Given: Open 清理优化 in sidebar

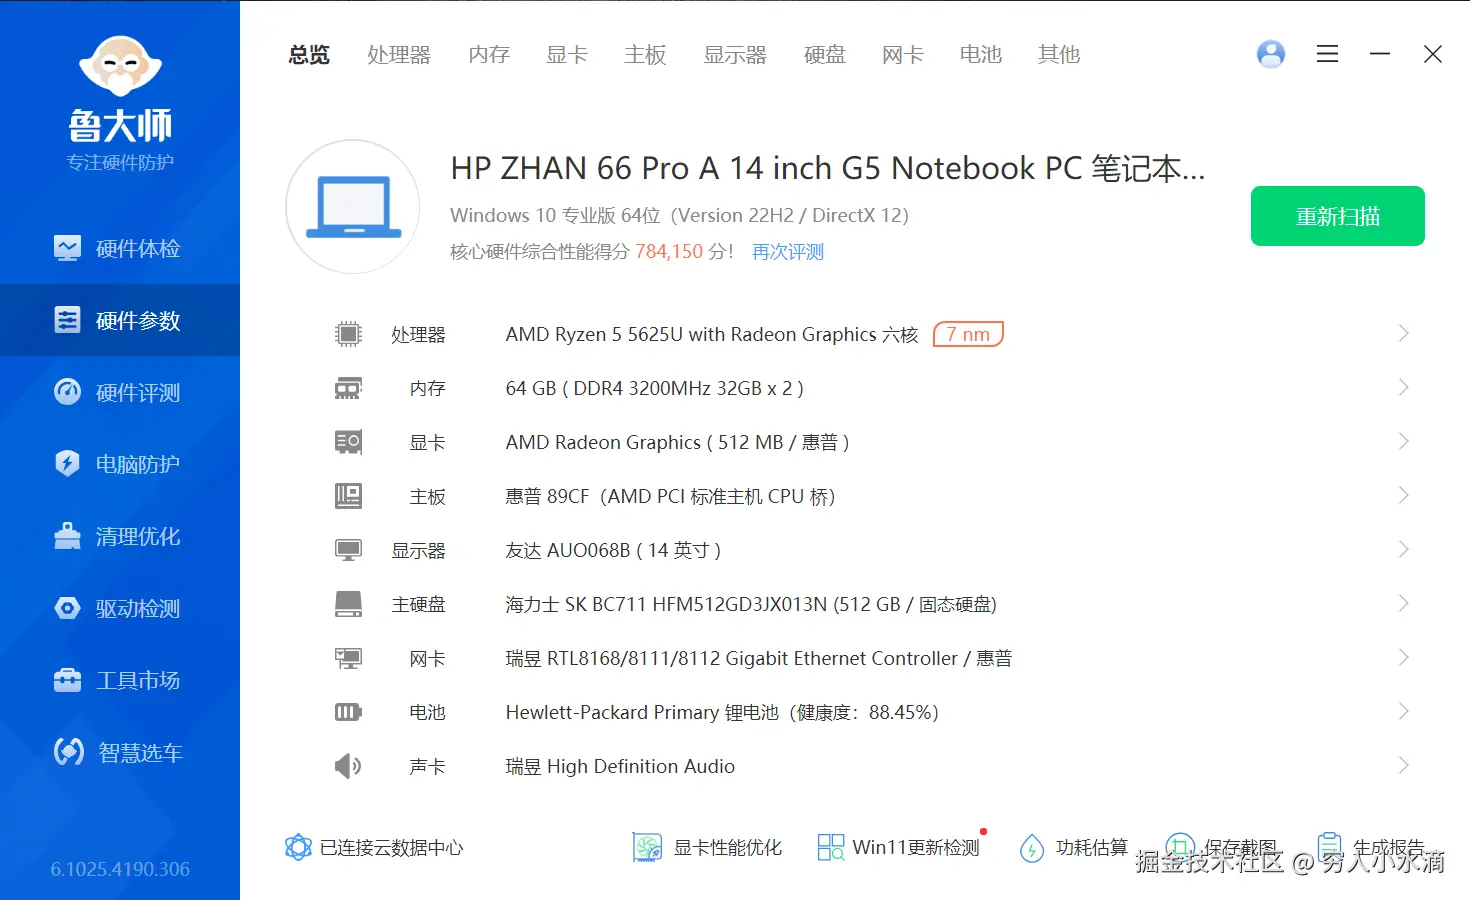Looking at the screenshot, I should (120, 536).
